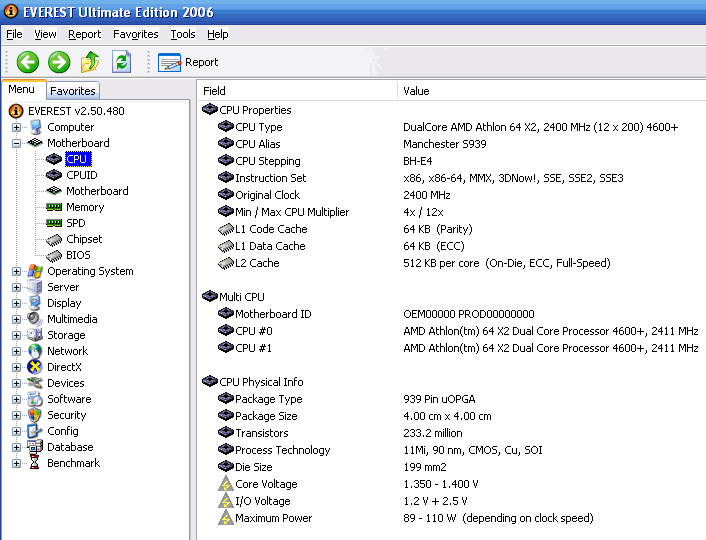Click the Storage drive icon
The width and height of the screenshot is (706, 540).
click(x=35, y=335)
